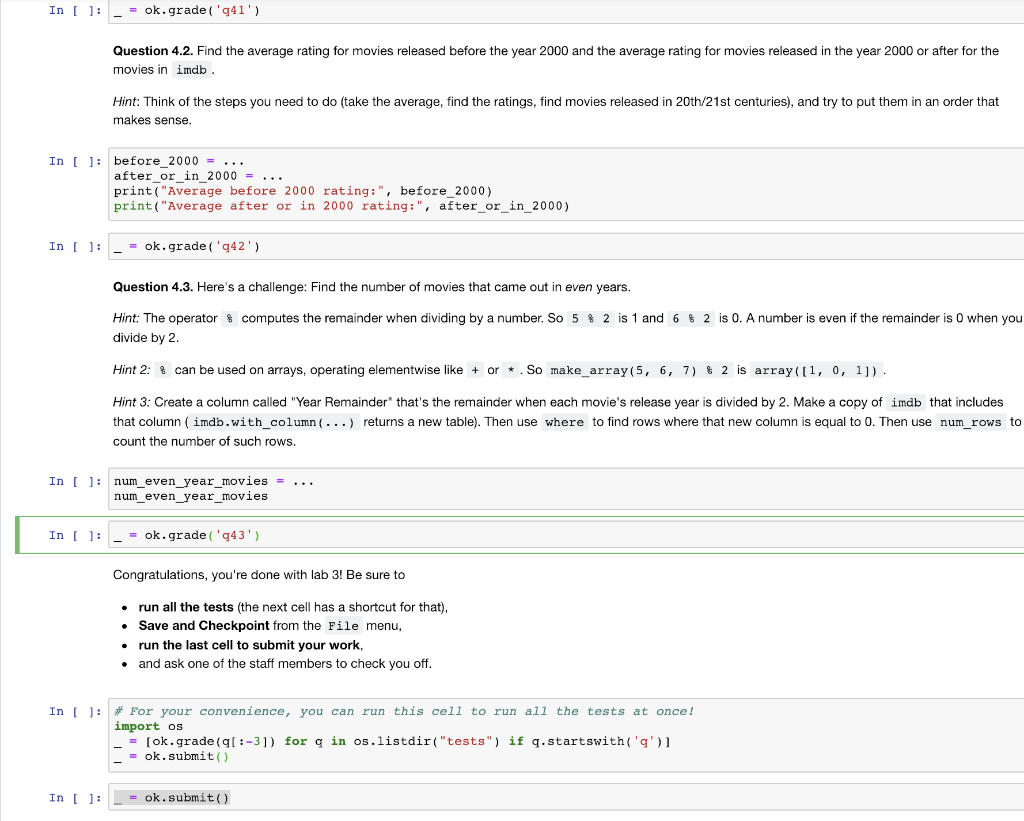
Task: Click the where inline code text in Hint 3
Action: (x=564, y=422)
